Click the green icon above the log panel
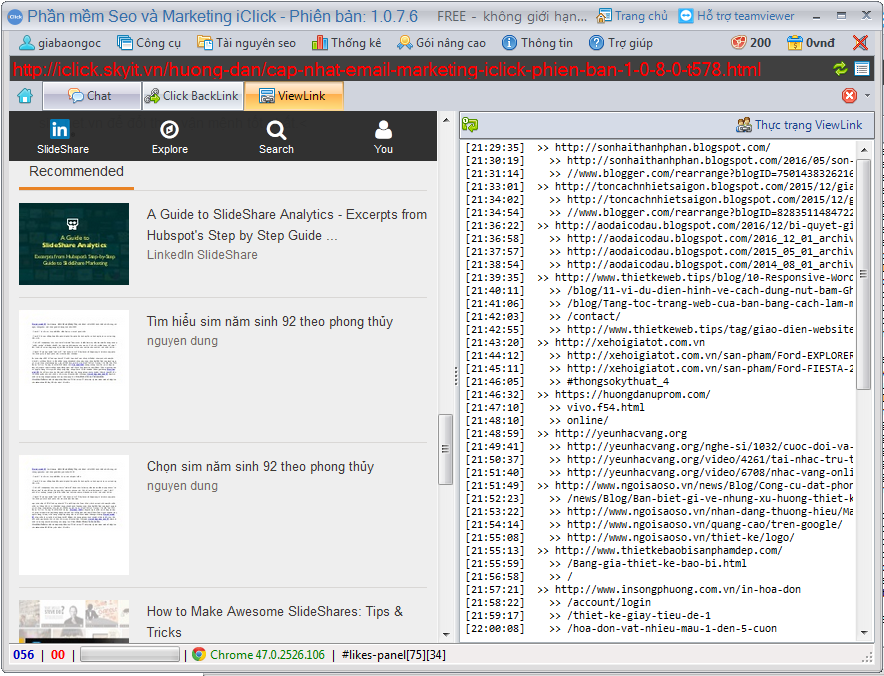Image resolution: width=884 pixels, height=676 pixels. tap(470, 125)
